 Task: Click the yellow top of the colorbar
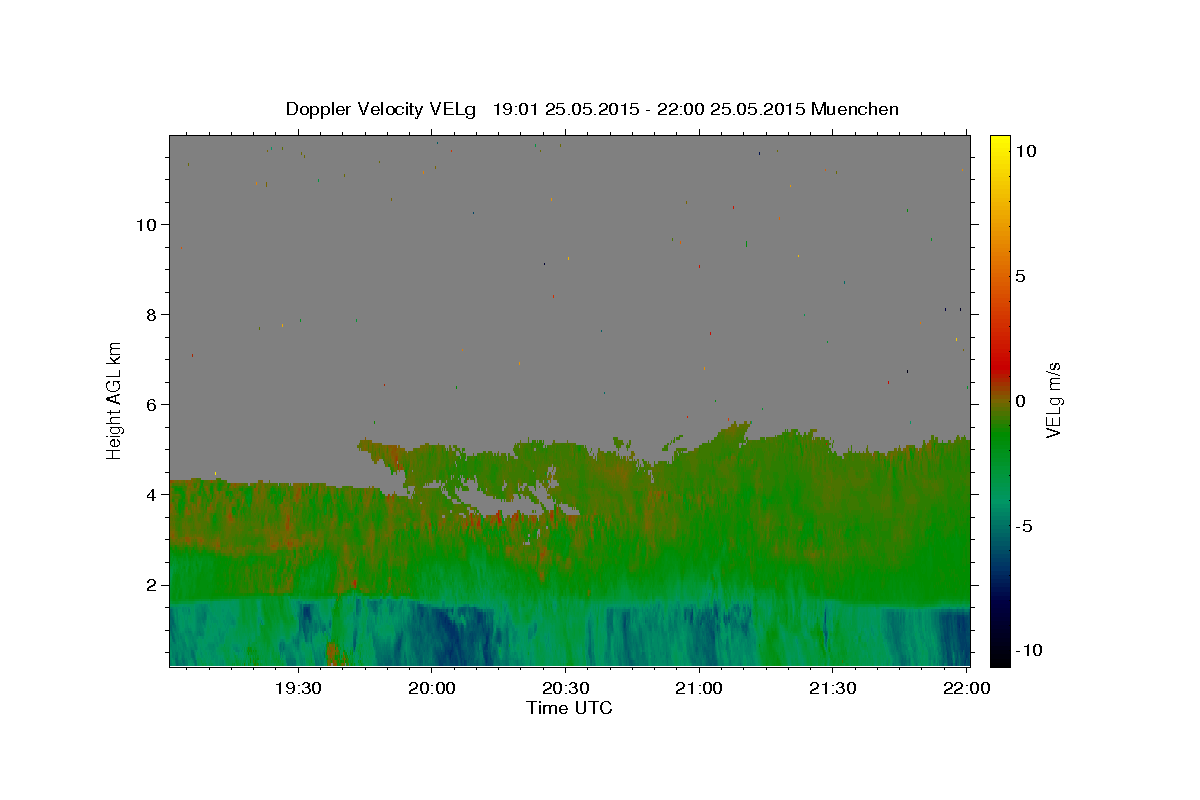pos(1000,145)
